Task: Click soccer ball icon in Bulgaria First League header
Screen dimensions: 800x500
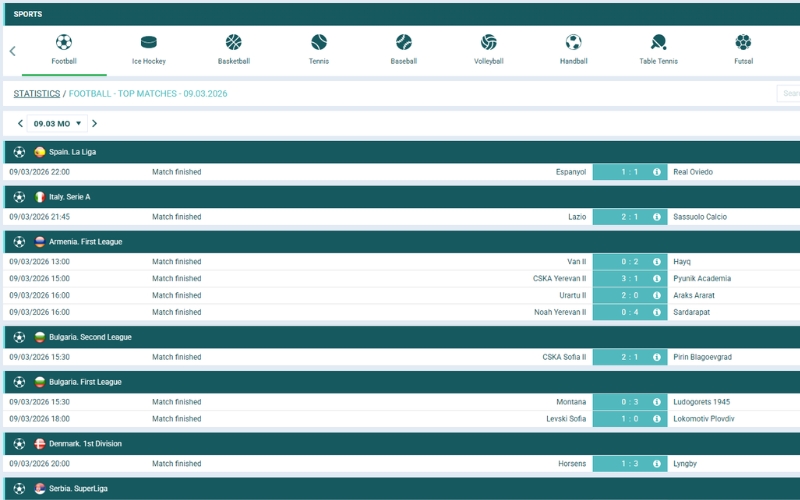Action: [x=19, y=382]
